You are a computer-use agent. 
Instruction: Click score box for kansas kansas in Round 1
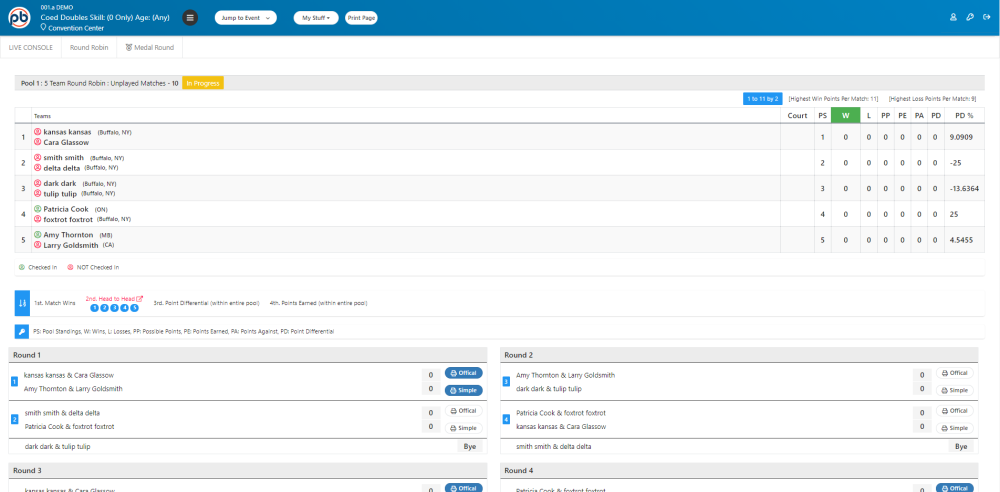pyautogui.click(x=430, y=375)
